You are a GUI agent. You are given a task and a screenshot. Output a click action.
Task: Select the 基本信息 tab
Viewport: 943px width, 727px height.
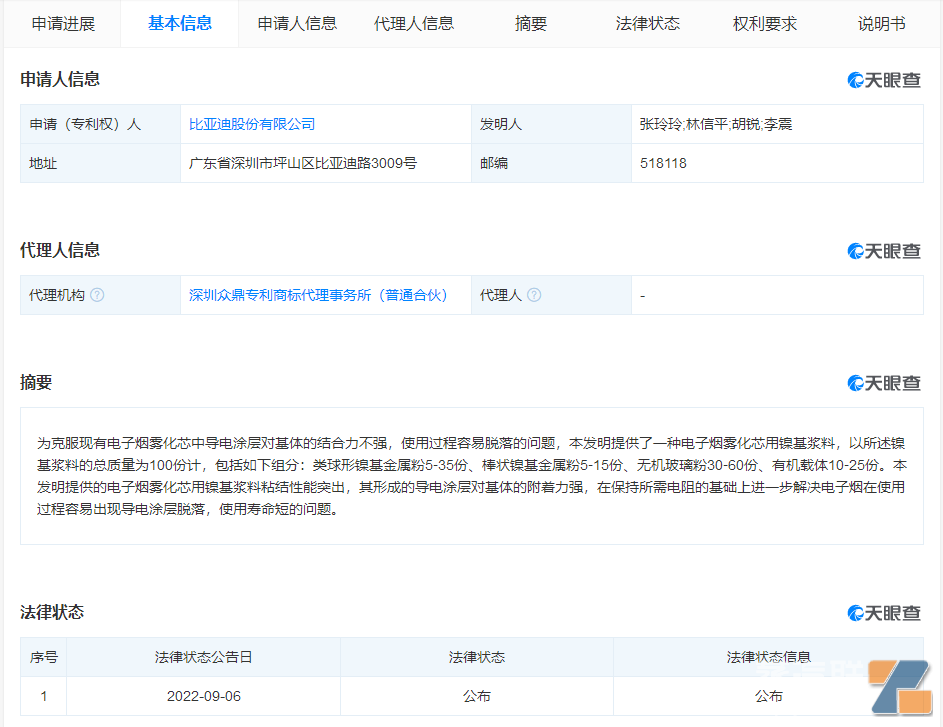click(180, 24)
